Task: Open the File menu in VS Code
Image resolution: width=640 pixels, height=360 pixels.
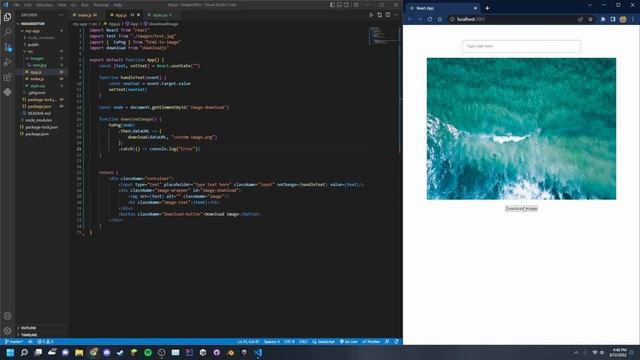Action: coord(16,5)
